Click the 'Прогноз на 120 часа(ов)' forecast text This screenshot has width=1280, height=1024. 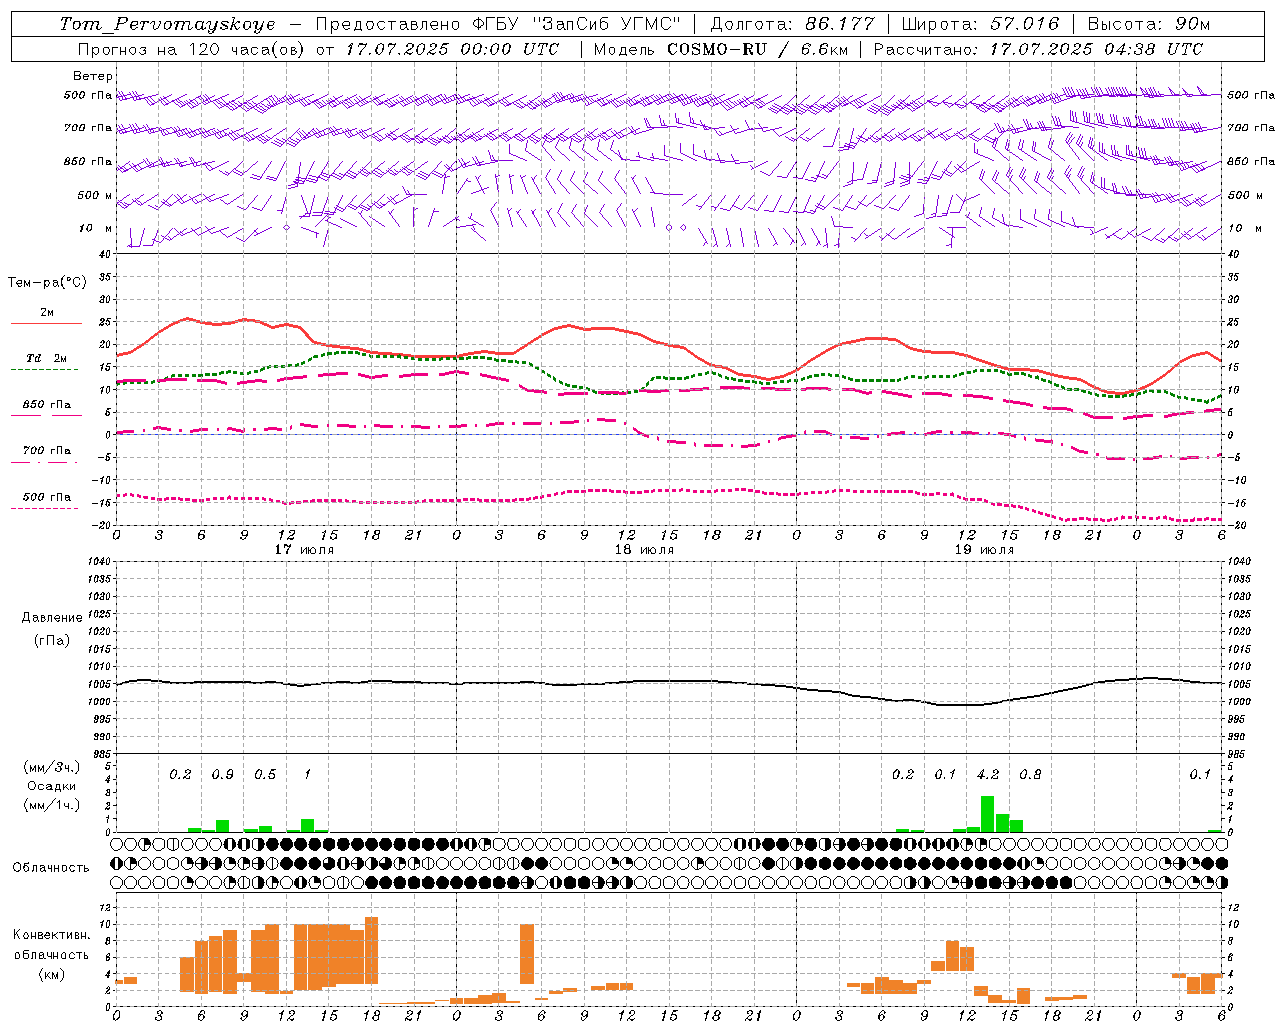[193, 49]
